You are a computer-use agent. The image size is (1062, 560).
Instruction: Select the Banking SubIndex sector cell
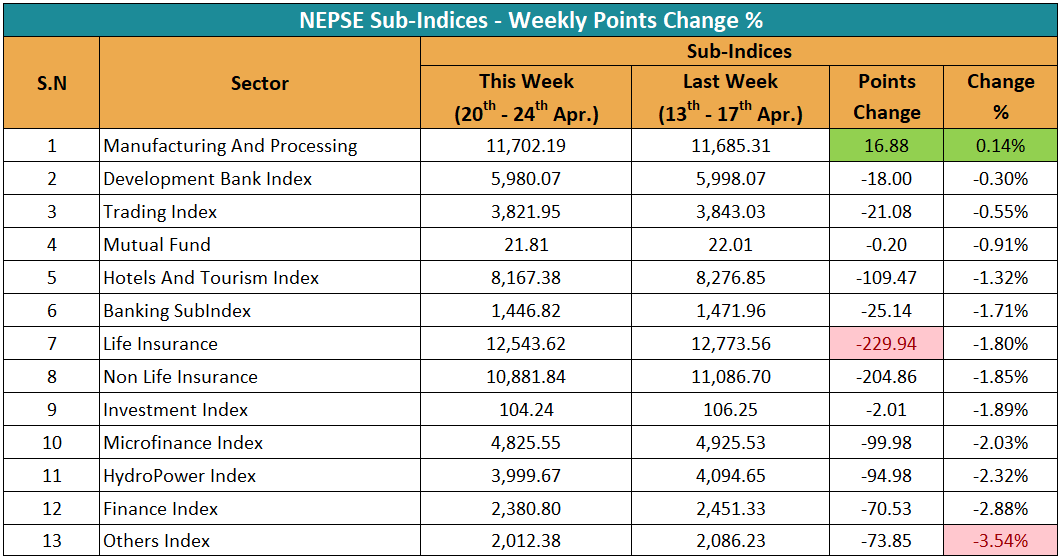[177, 311]
